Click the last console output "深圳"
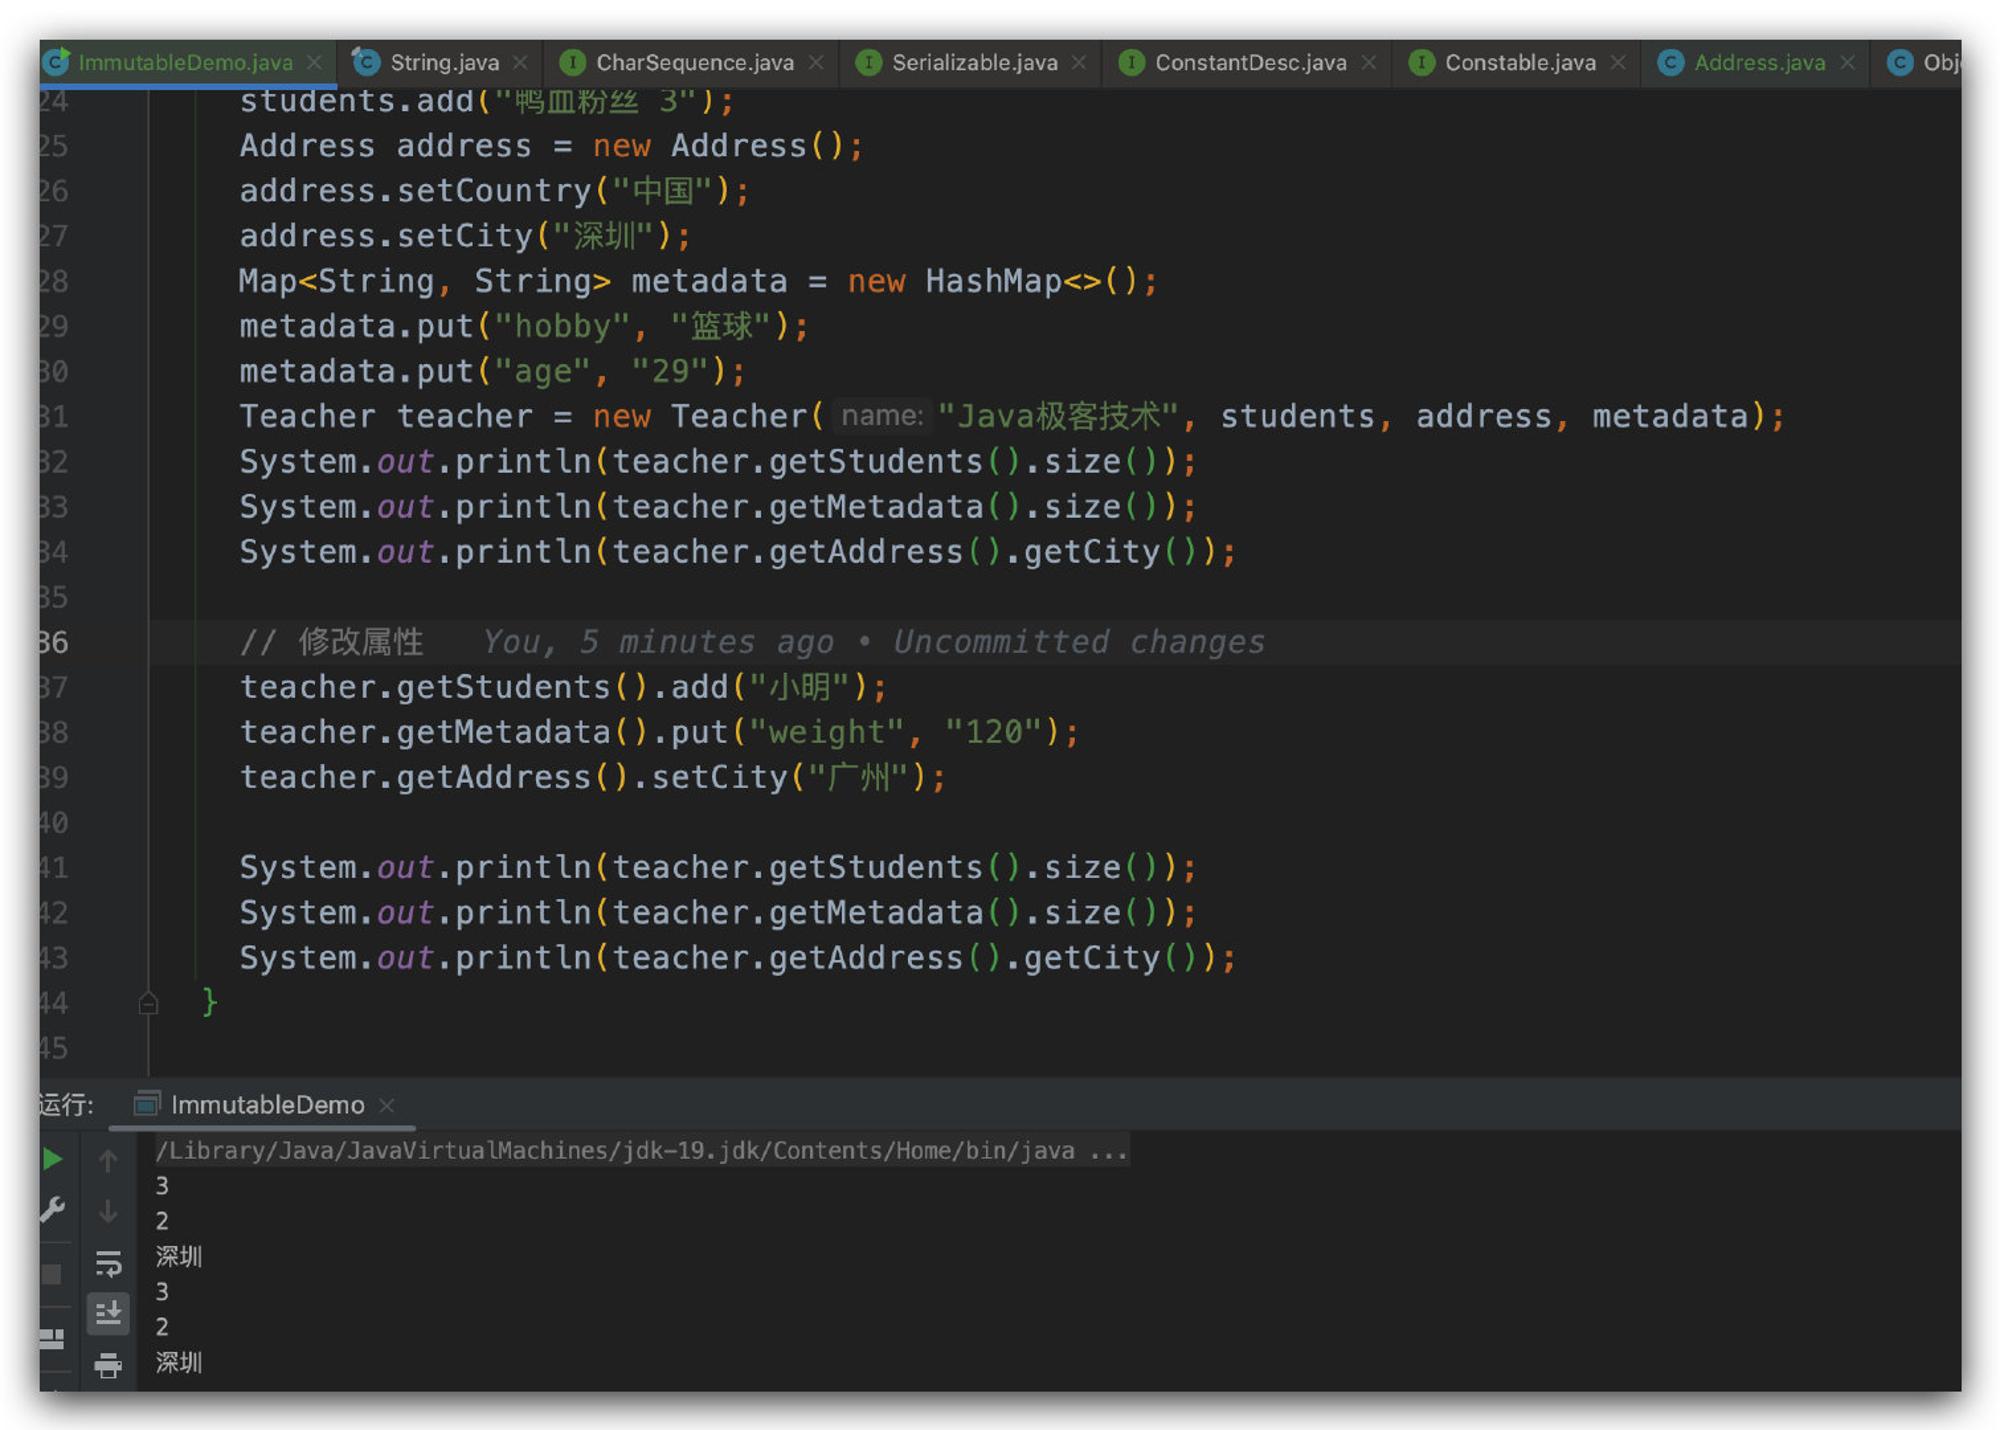This screenshot has width=2000, height=1430. pos(179,1362)
